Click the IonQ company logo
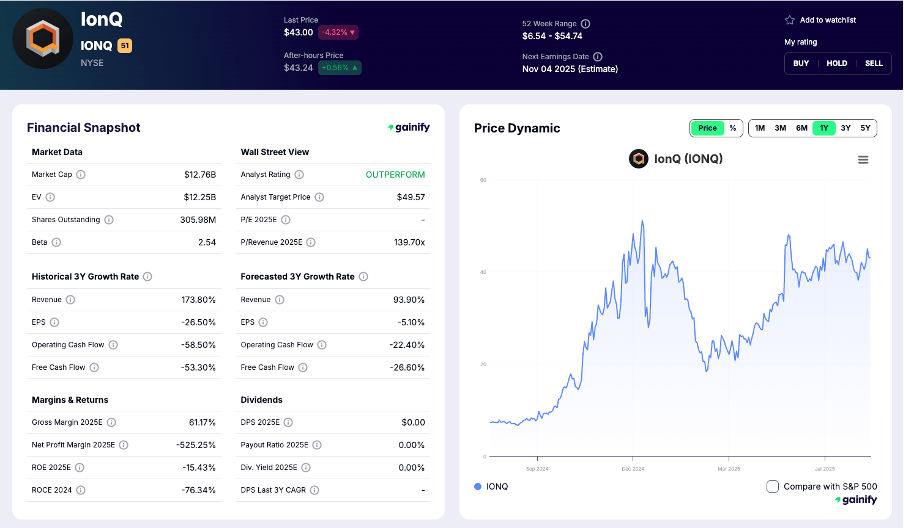 click(43, 39)
